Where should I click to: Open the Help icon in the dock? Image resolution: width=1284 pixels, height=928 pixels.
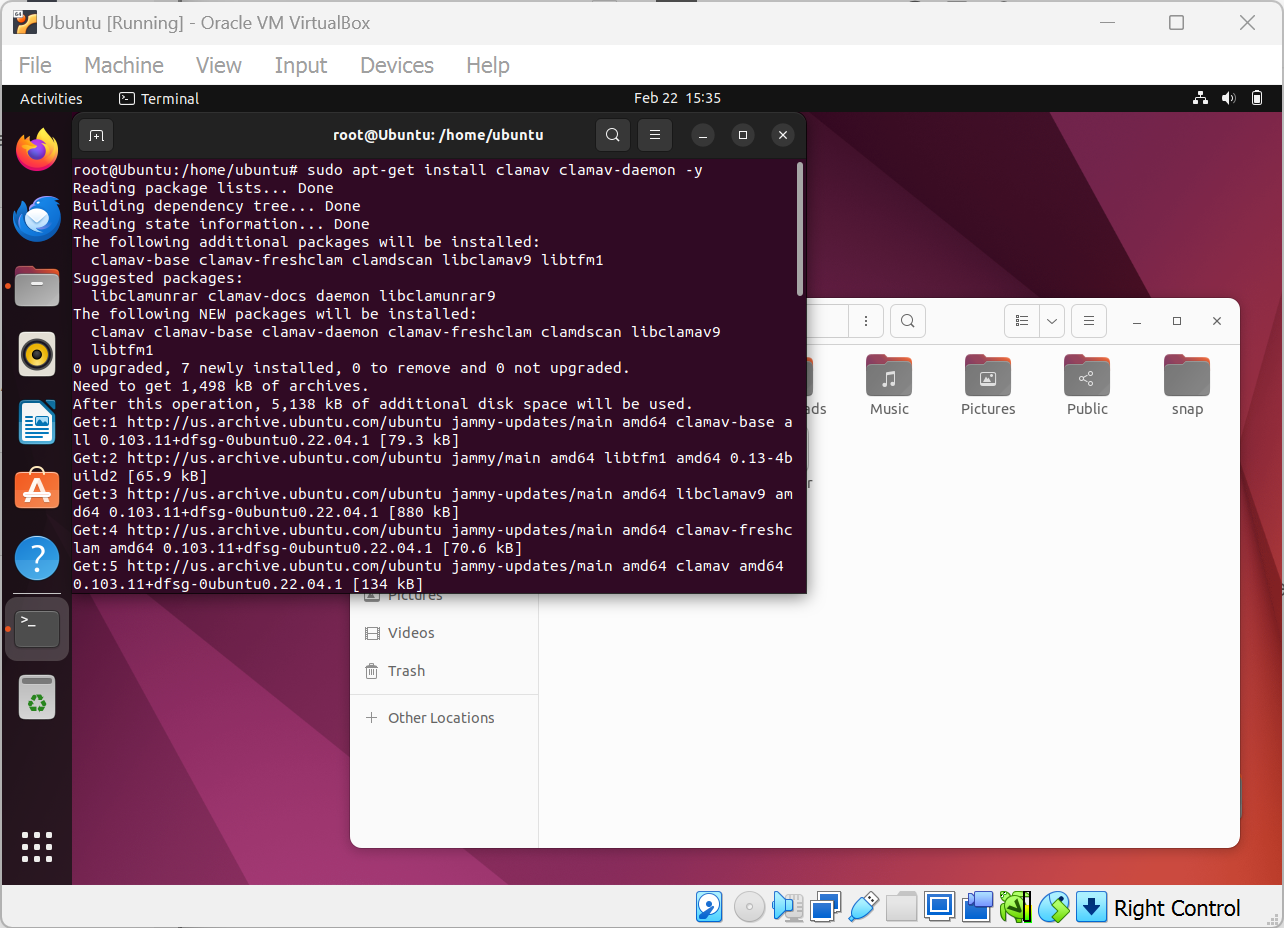tap(37, 558)
